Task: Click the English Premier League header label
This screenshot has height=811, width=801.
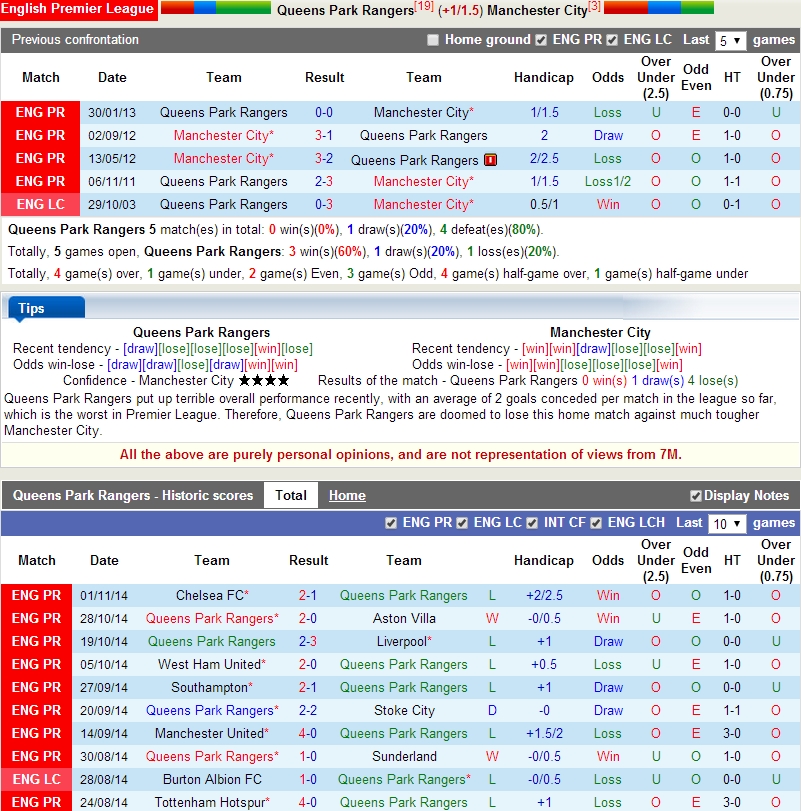Action: click(x=79, y=9)
